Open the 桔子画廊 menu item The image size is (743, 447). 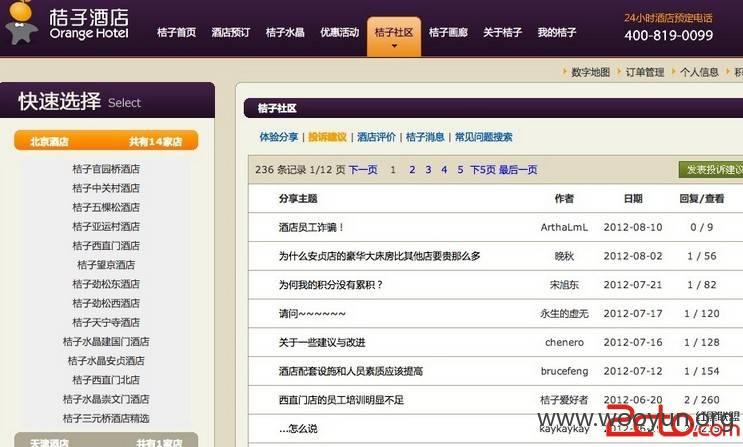(x=448, y=32)
